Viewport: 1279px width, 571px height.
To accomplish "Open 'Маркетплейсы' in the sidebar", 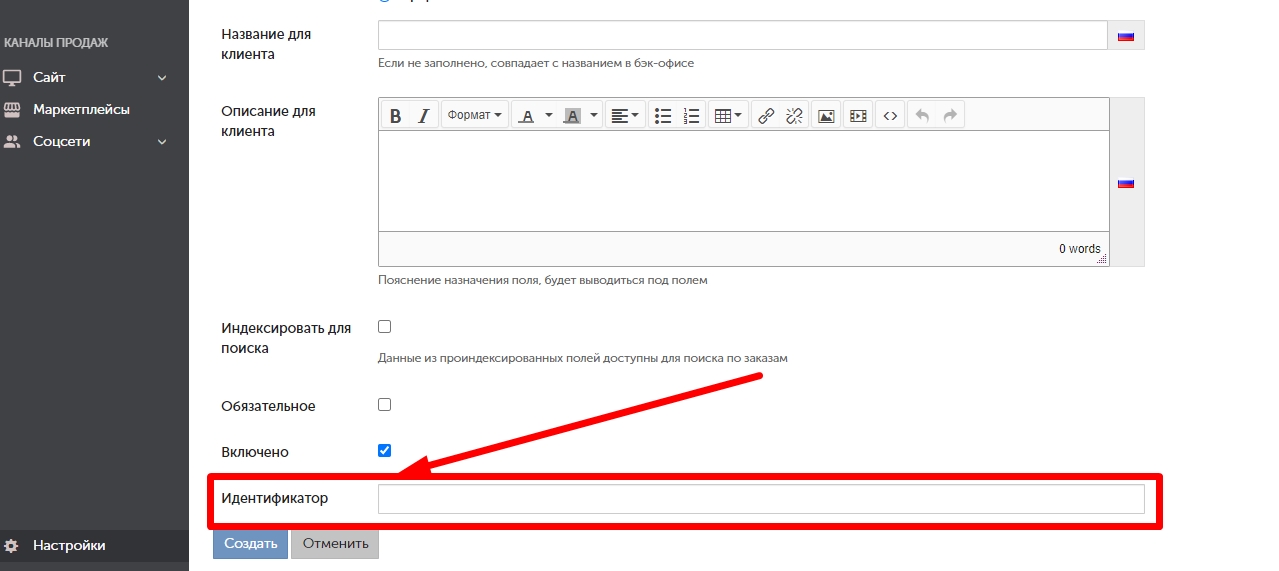I will [x=81, y=109].
